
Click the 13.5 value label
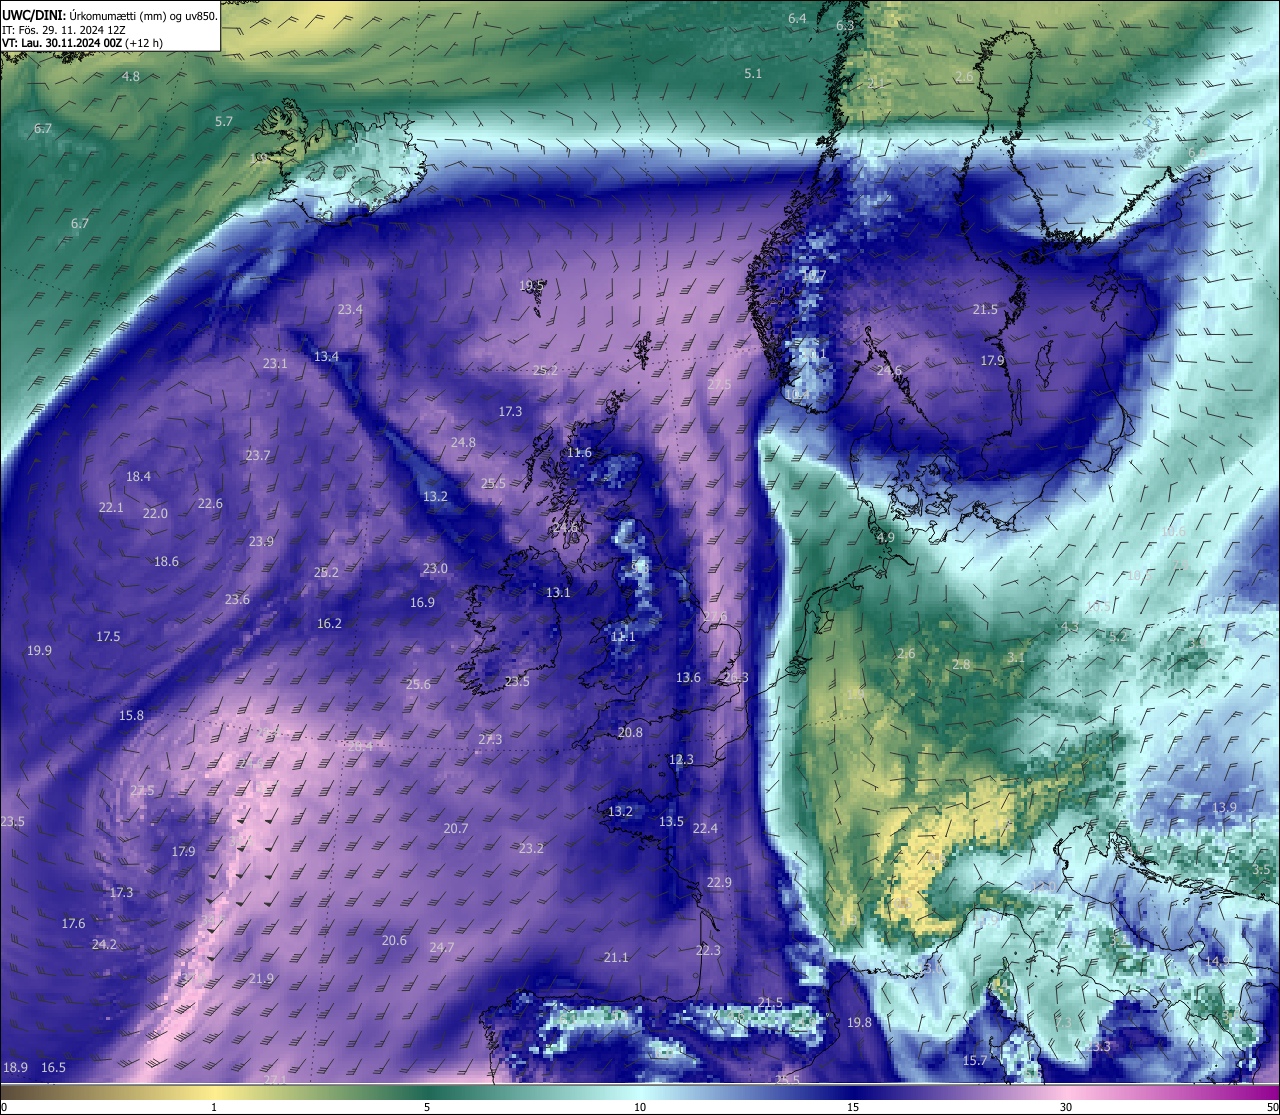pos(671,822)
